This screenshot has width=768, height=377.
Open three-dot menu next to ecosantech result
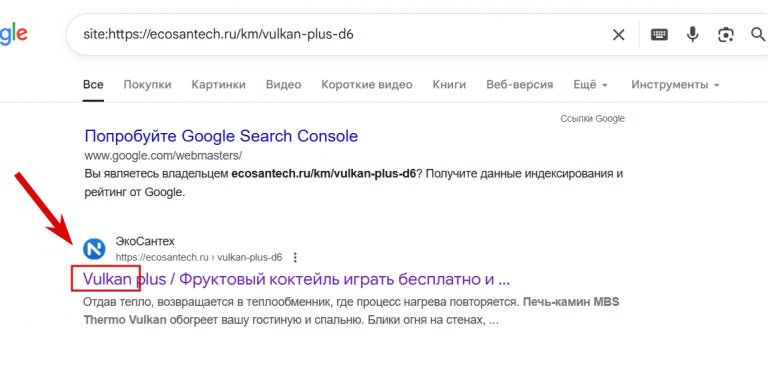tap(295, 257)
